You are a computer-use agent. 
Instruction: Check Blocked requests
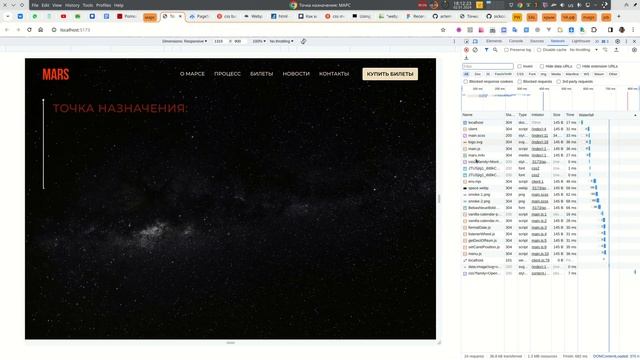[519, 82]
